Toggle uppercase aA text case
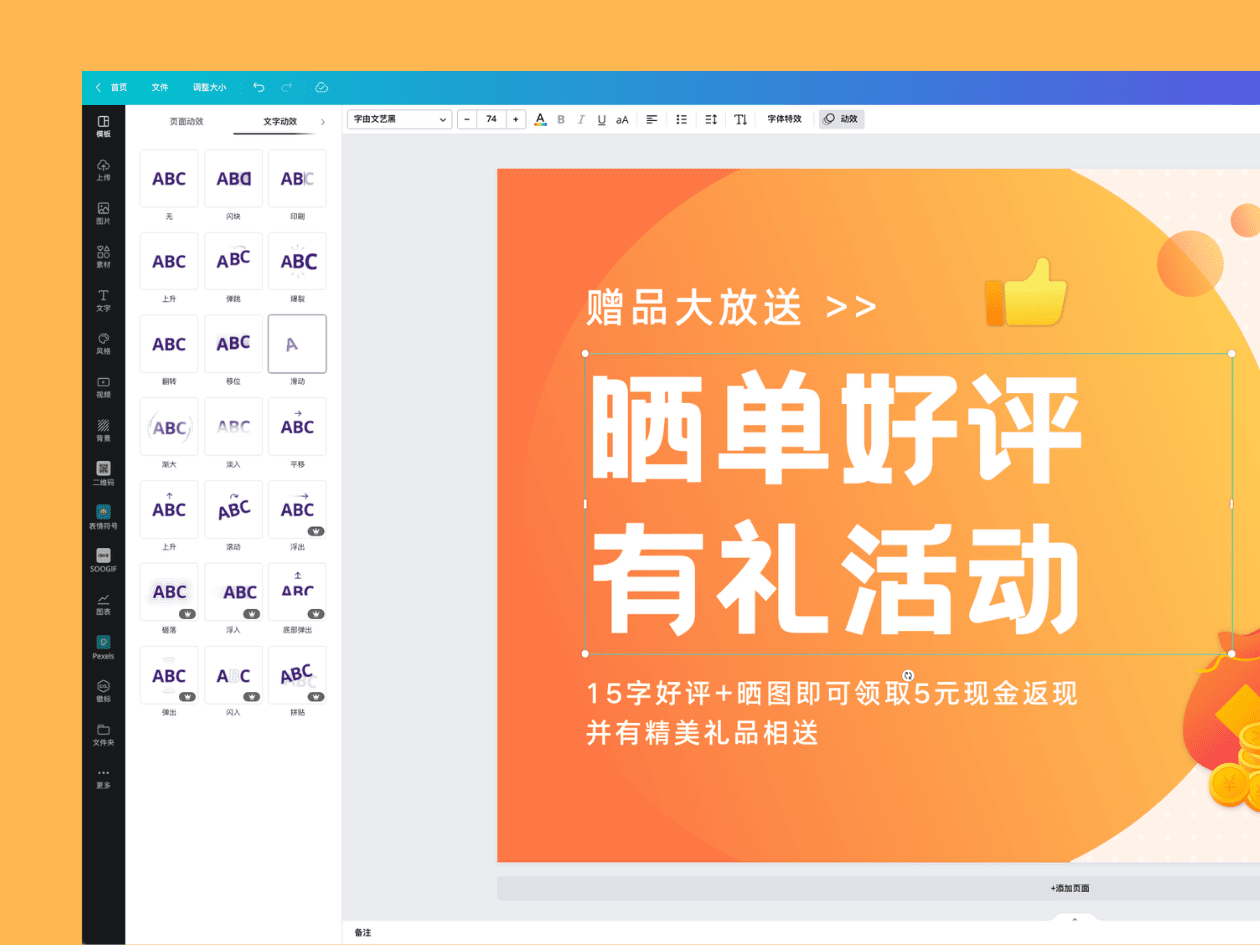Screen dimensions: 1260x945 [x=622, y=119]
